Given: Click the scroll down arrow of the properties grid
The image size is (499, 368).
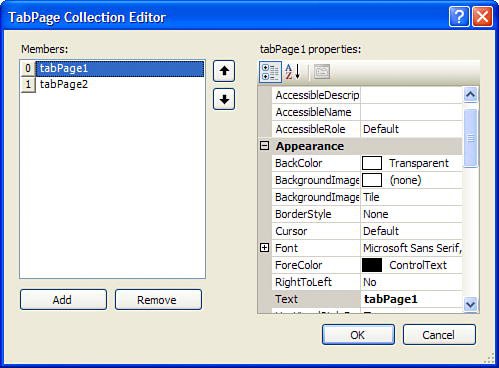Looking at the screenshot, I should (x=470, y=304).
